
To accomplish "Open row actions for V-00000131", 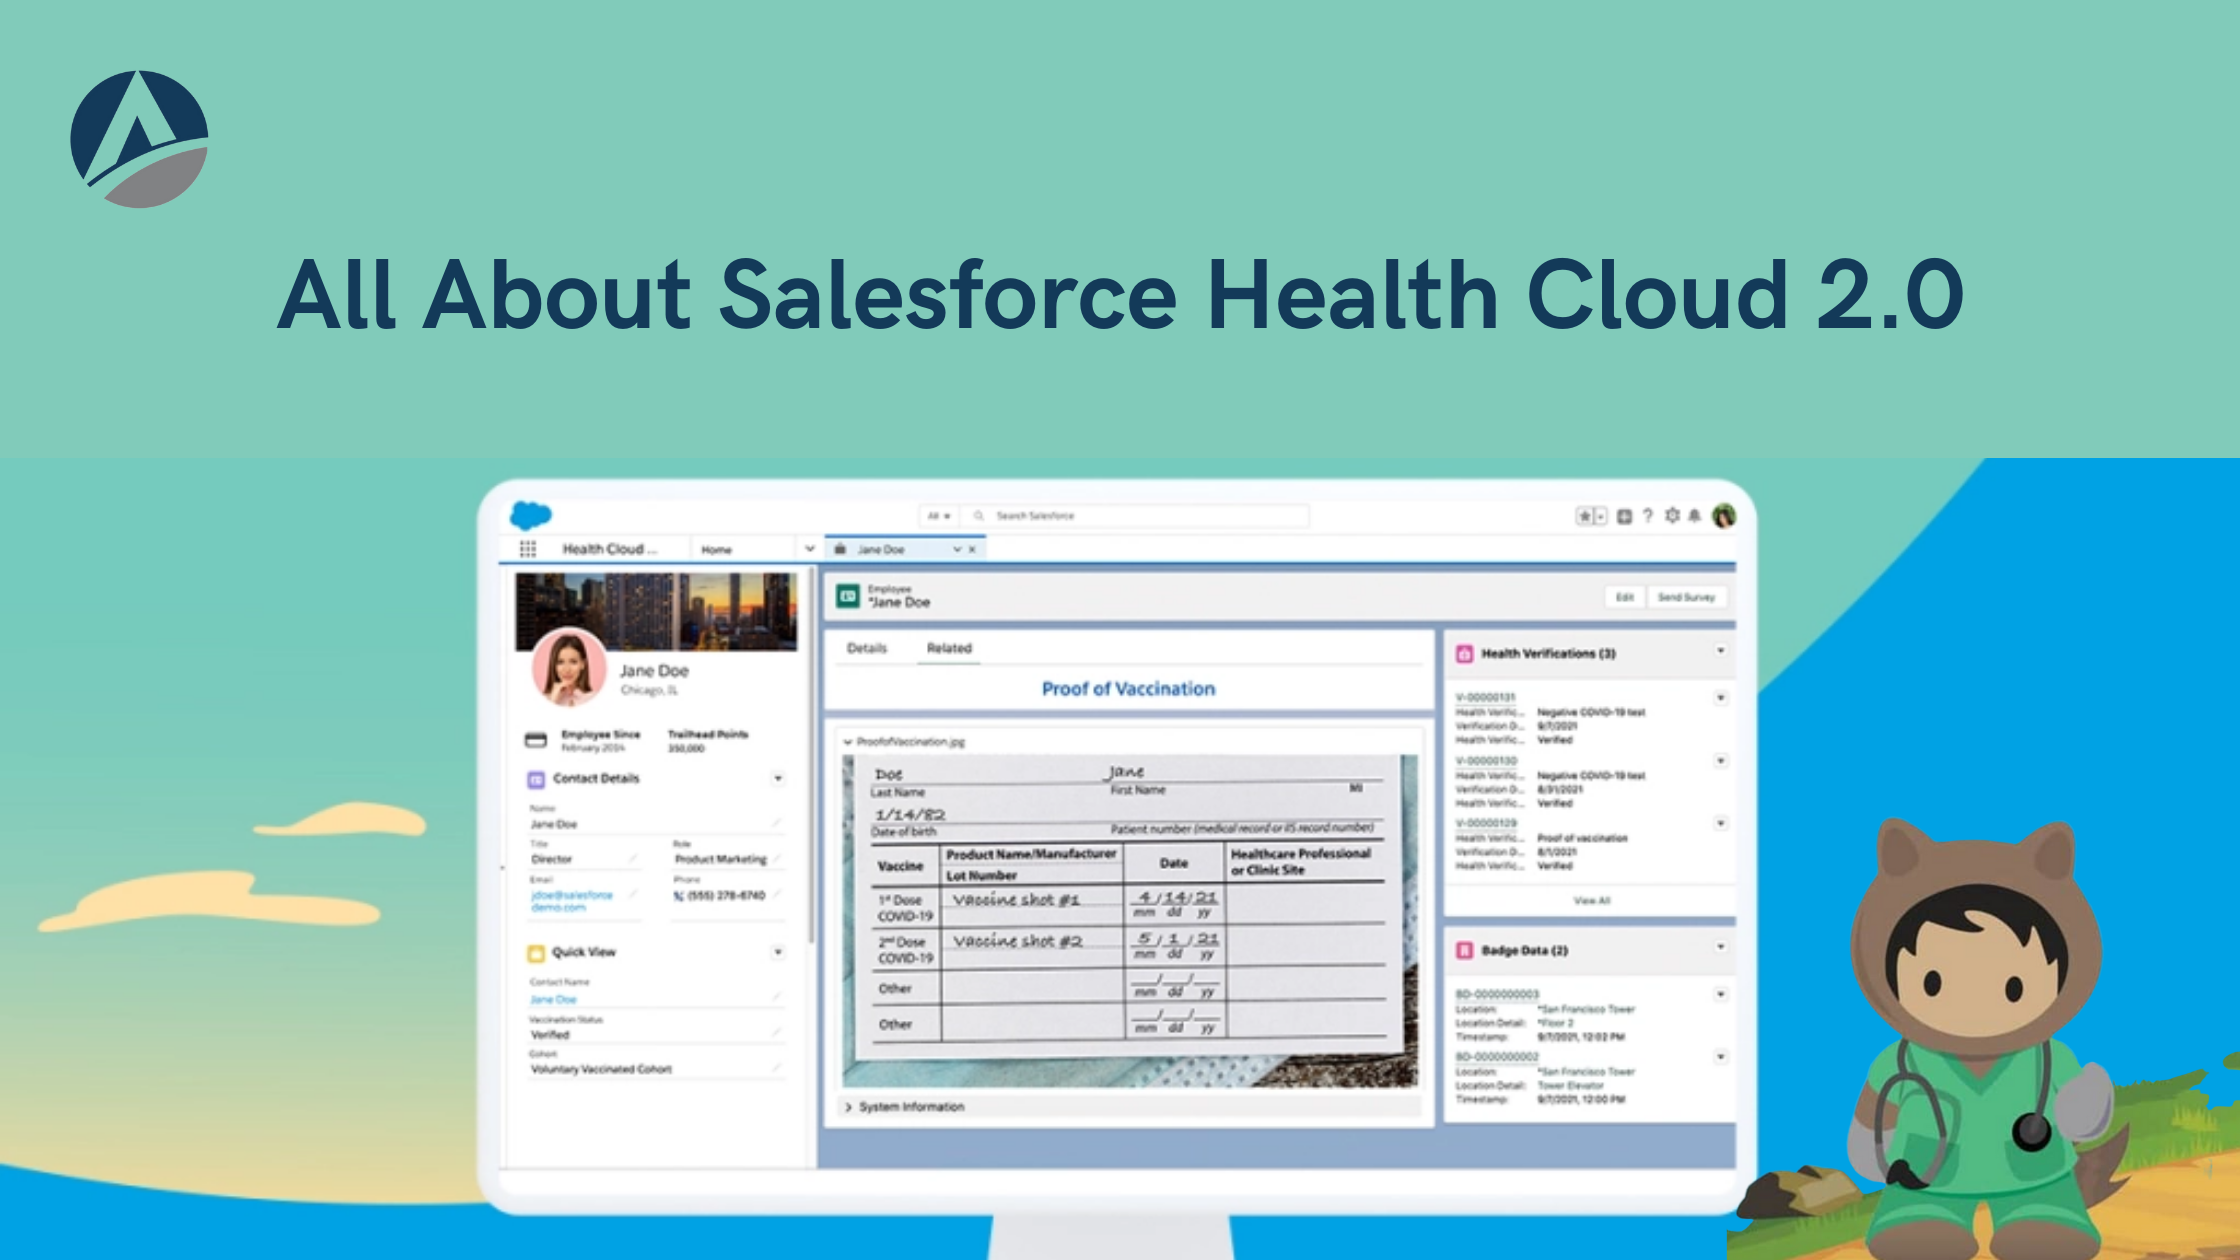I will point(1721,698).
